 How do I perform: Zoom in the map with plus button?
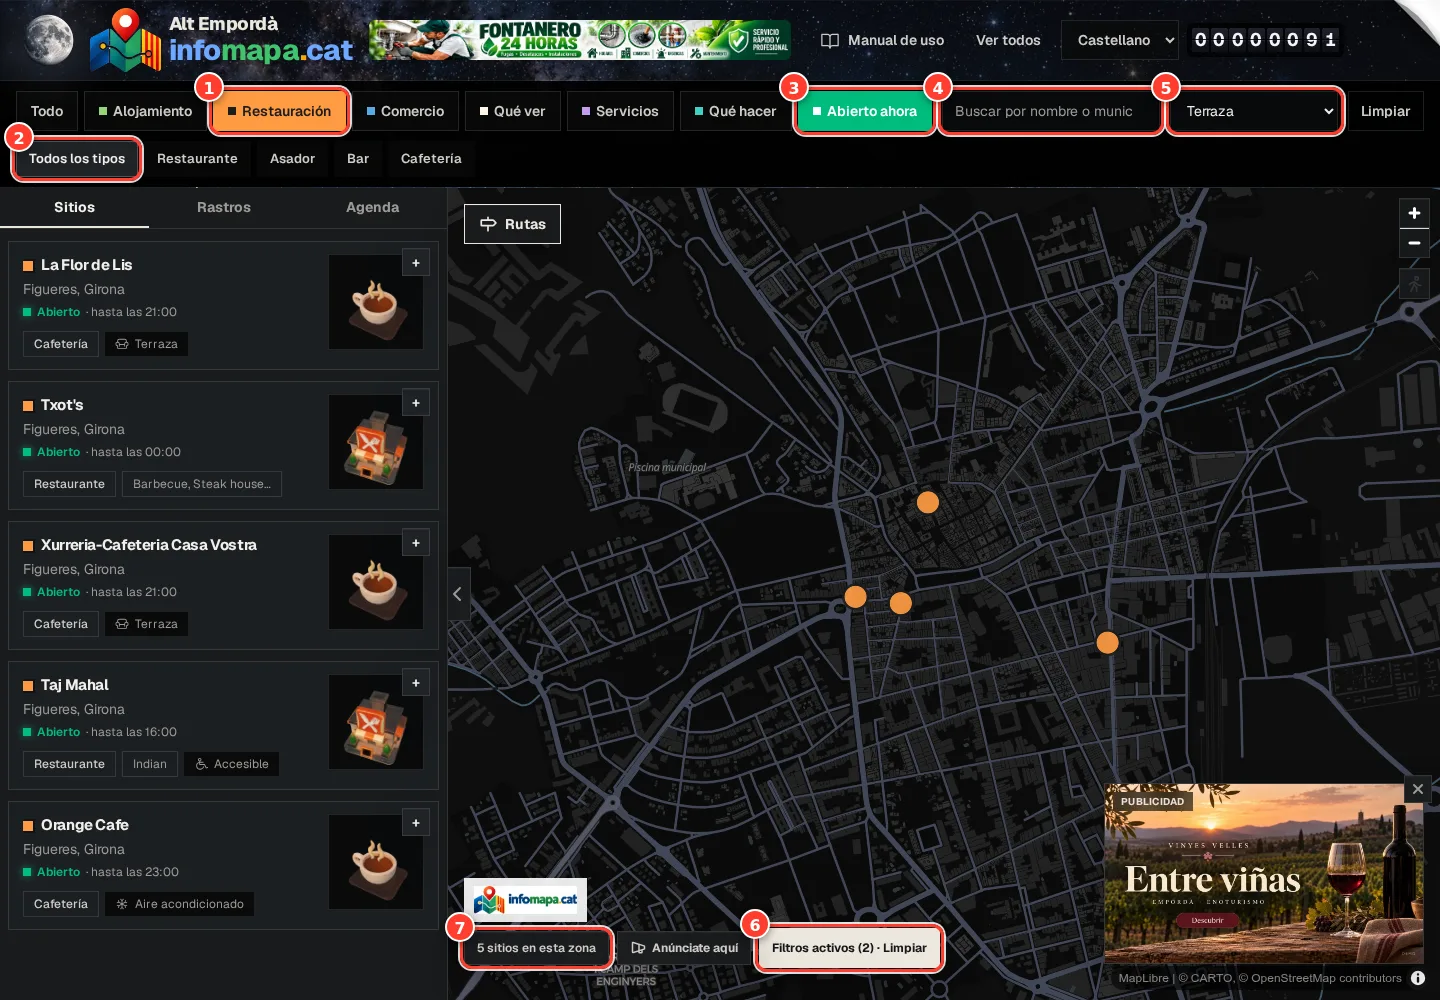pyautogui.click(x=1414, y=213)
